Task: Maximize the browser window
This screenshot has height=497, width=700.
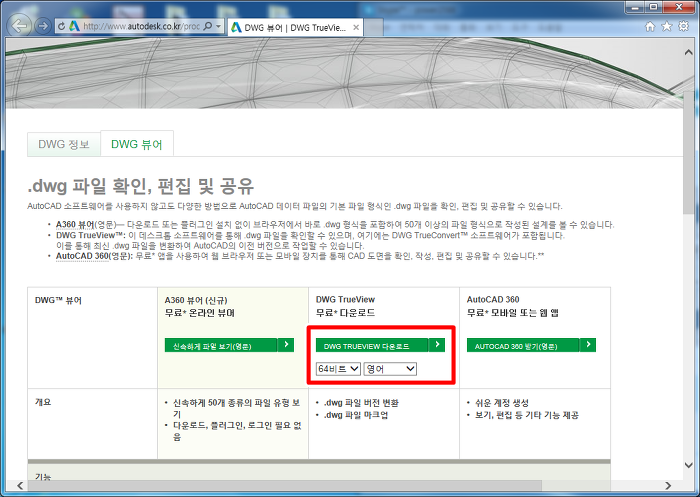Action: (654, 7)
